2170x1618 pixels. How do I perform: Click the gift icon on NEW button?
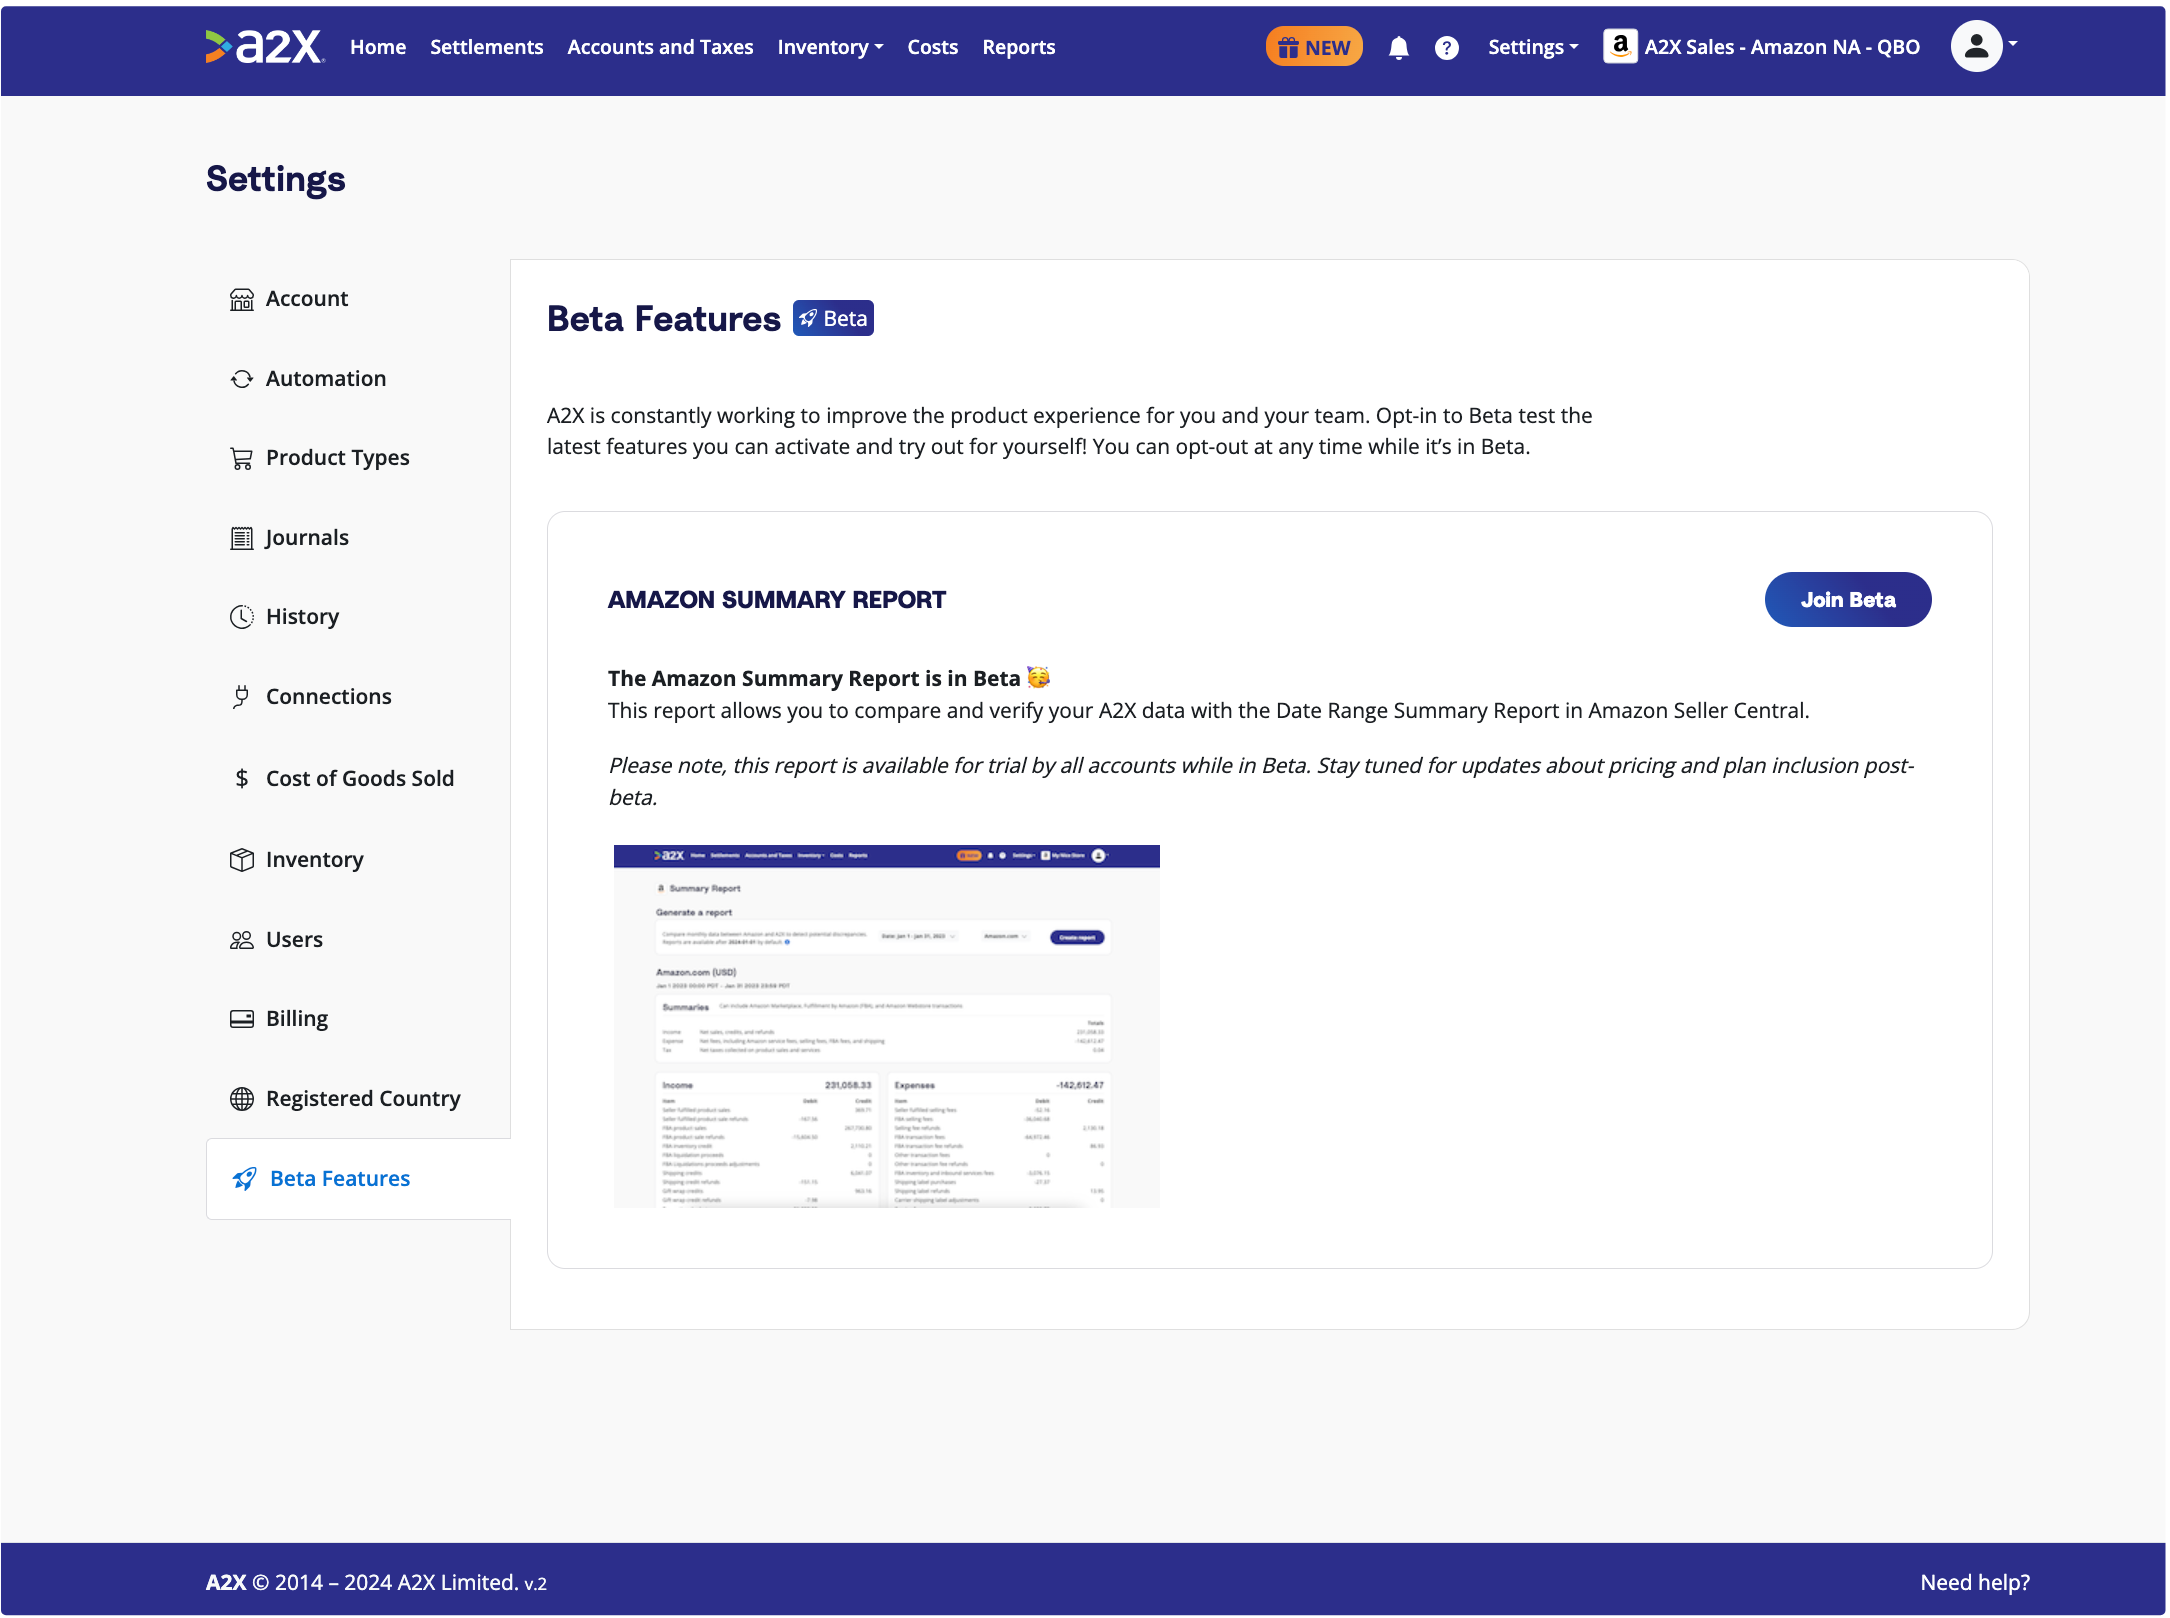(x=1288, y=48)
